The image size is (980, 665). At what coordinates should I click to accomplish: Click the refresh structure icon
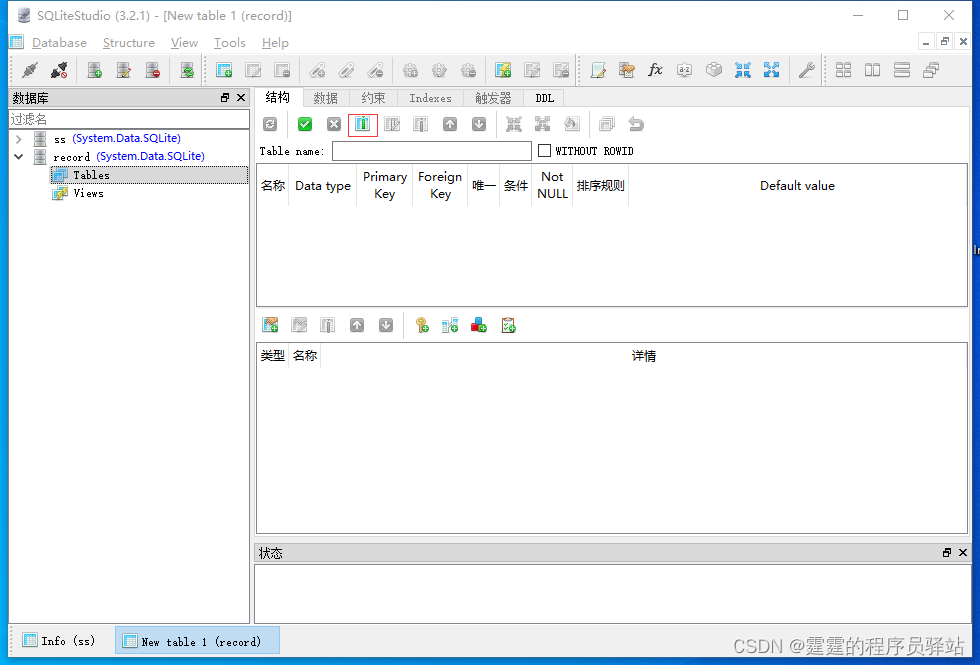click(x=270, y=124)
